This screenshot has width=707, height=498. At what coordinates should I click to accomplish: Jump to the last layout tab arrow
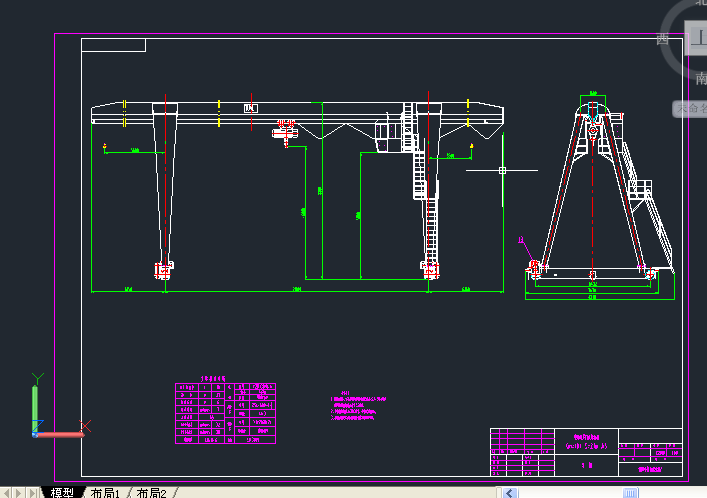click(32, 493)
